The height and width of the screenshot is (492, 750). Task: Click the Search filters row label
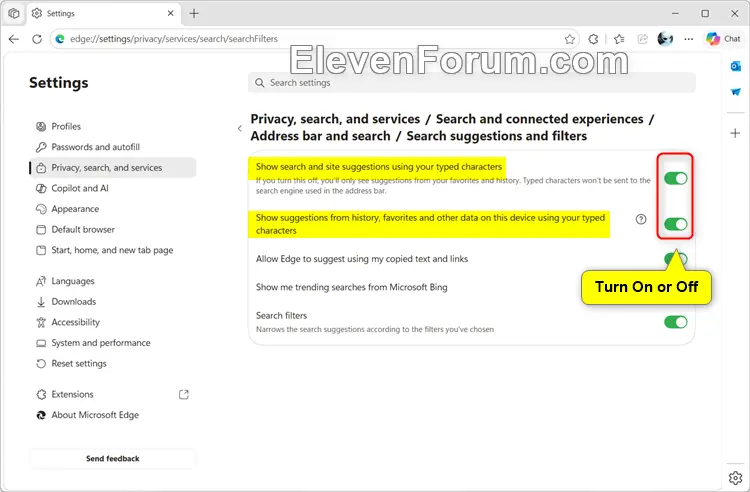pos(281,315)
